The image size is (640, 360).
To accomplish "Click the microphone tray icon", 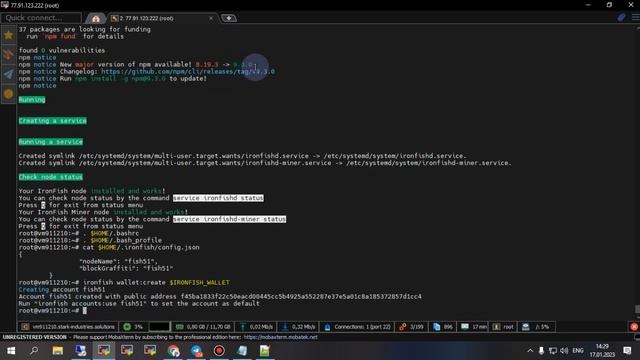I will click(x=541, y=351).
